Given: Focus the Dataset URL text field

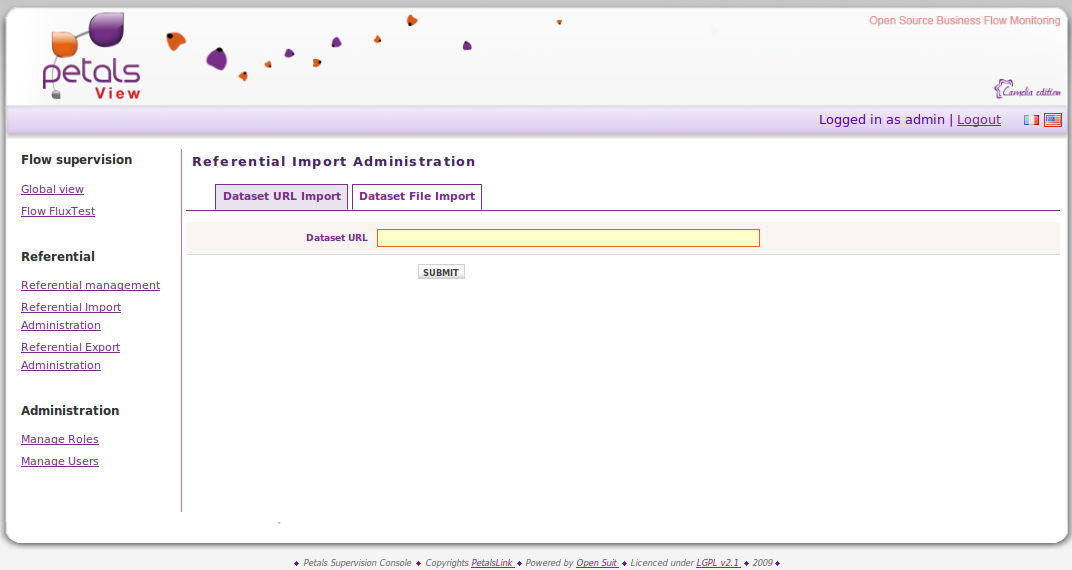Looking at the screenshot, I should click(x=568, y=238).
